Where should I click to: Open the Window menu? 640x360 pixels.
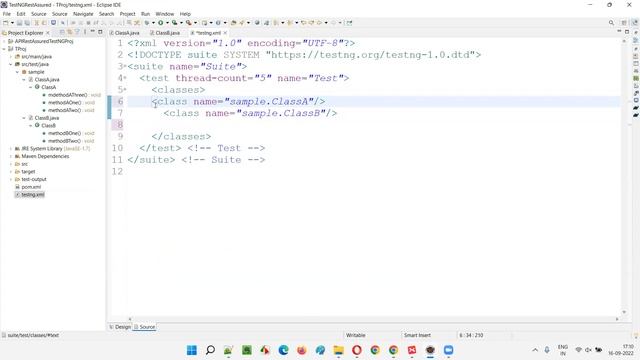coord(165,14)
